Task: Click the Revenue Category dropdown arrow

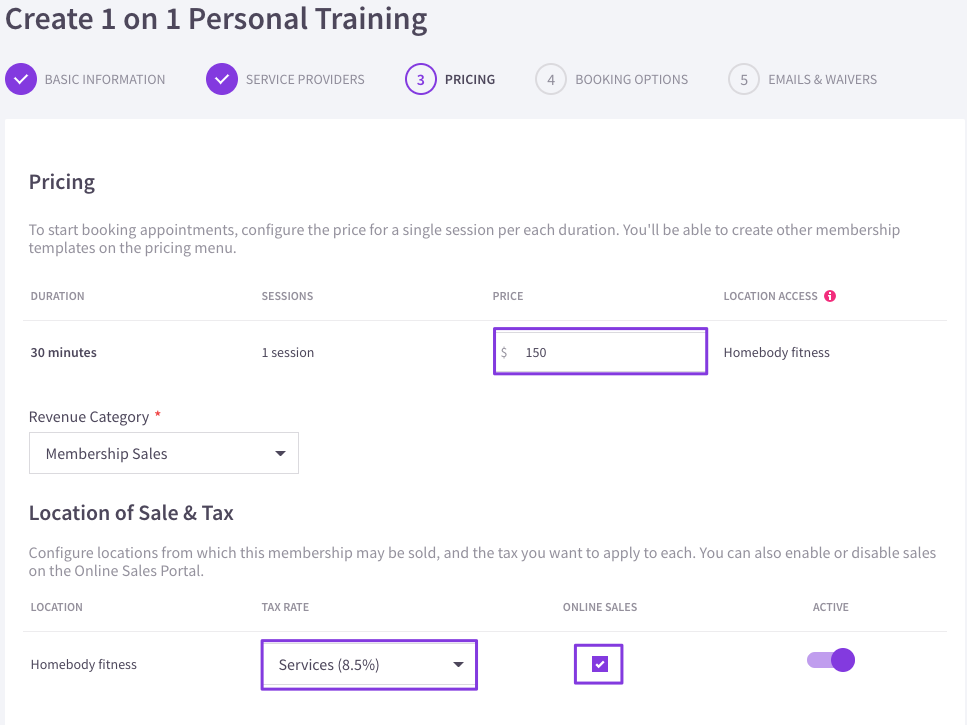Action: tap(281, 454)
